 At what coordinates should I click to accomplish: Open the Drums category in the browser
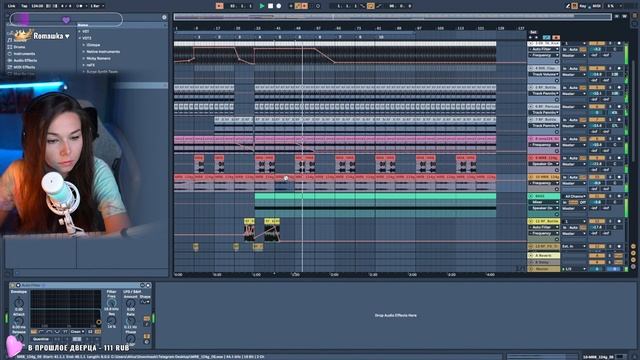pos(19,47)
